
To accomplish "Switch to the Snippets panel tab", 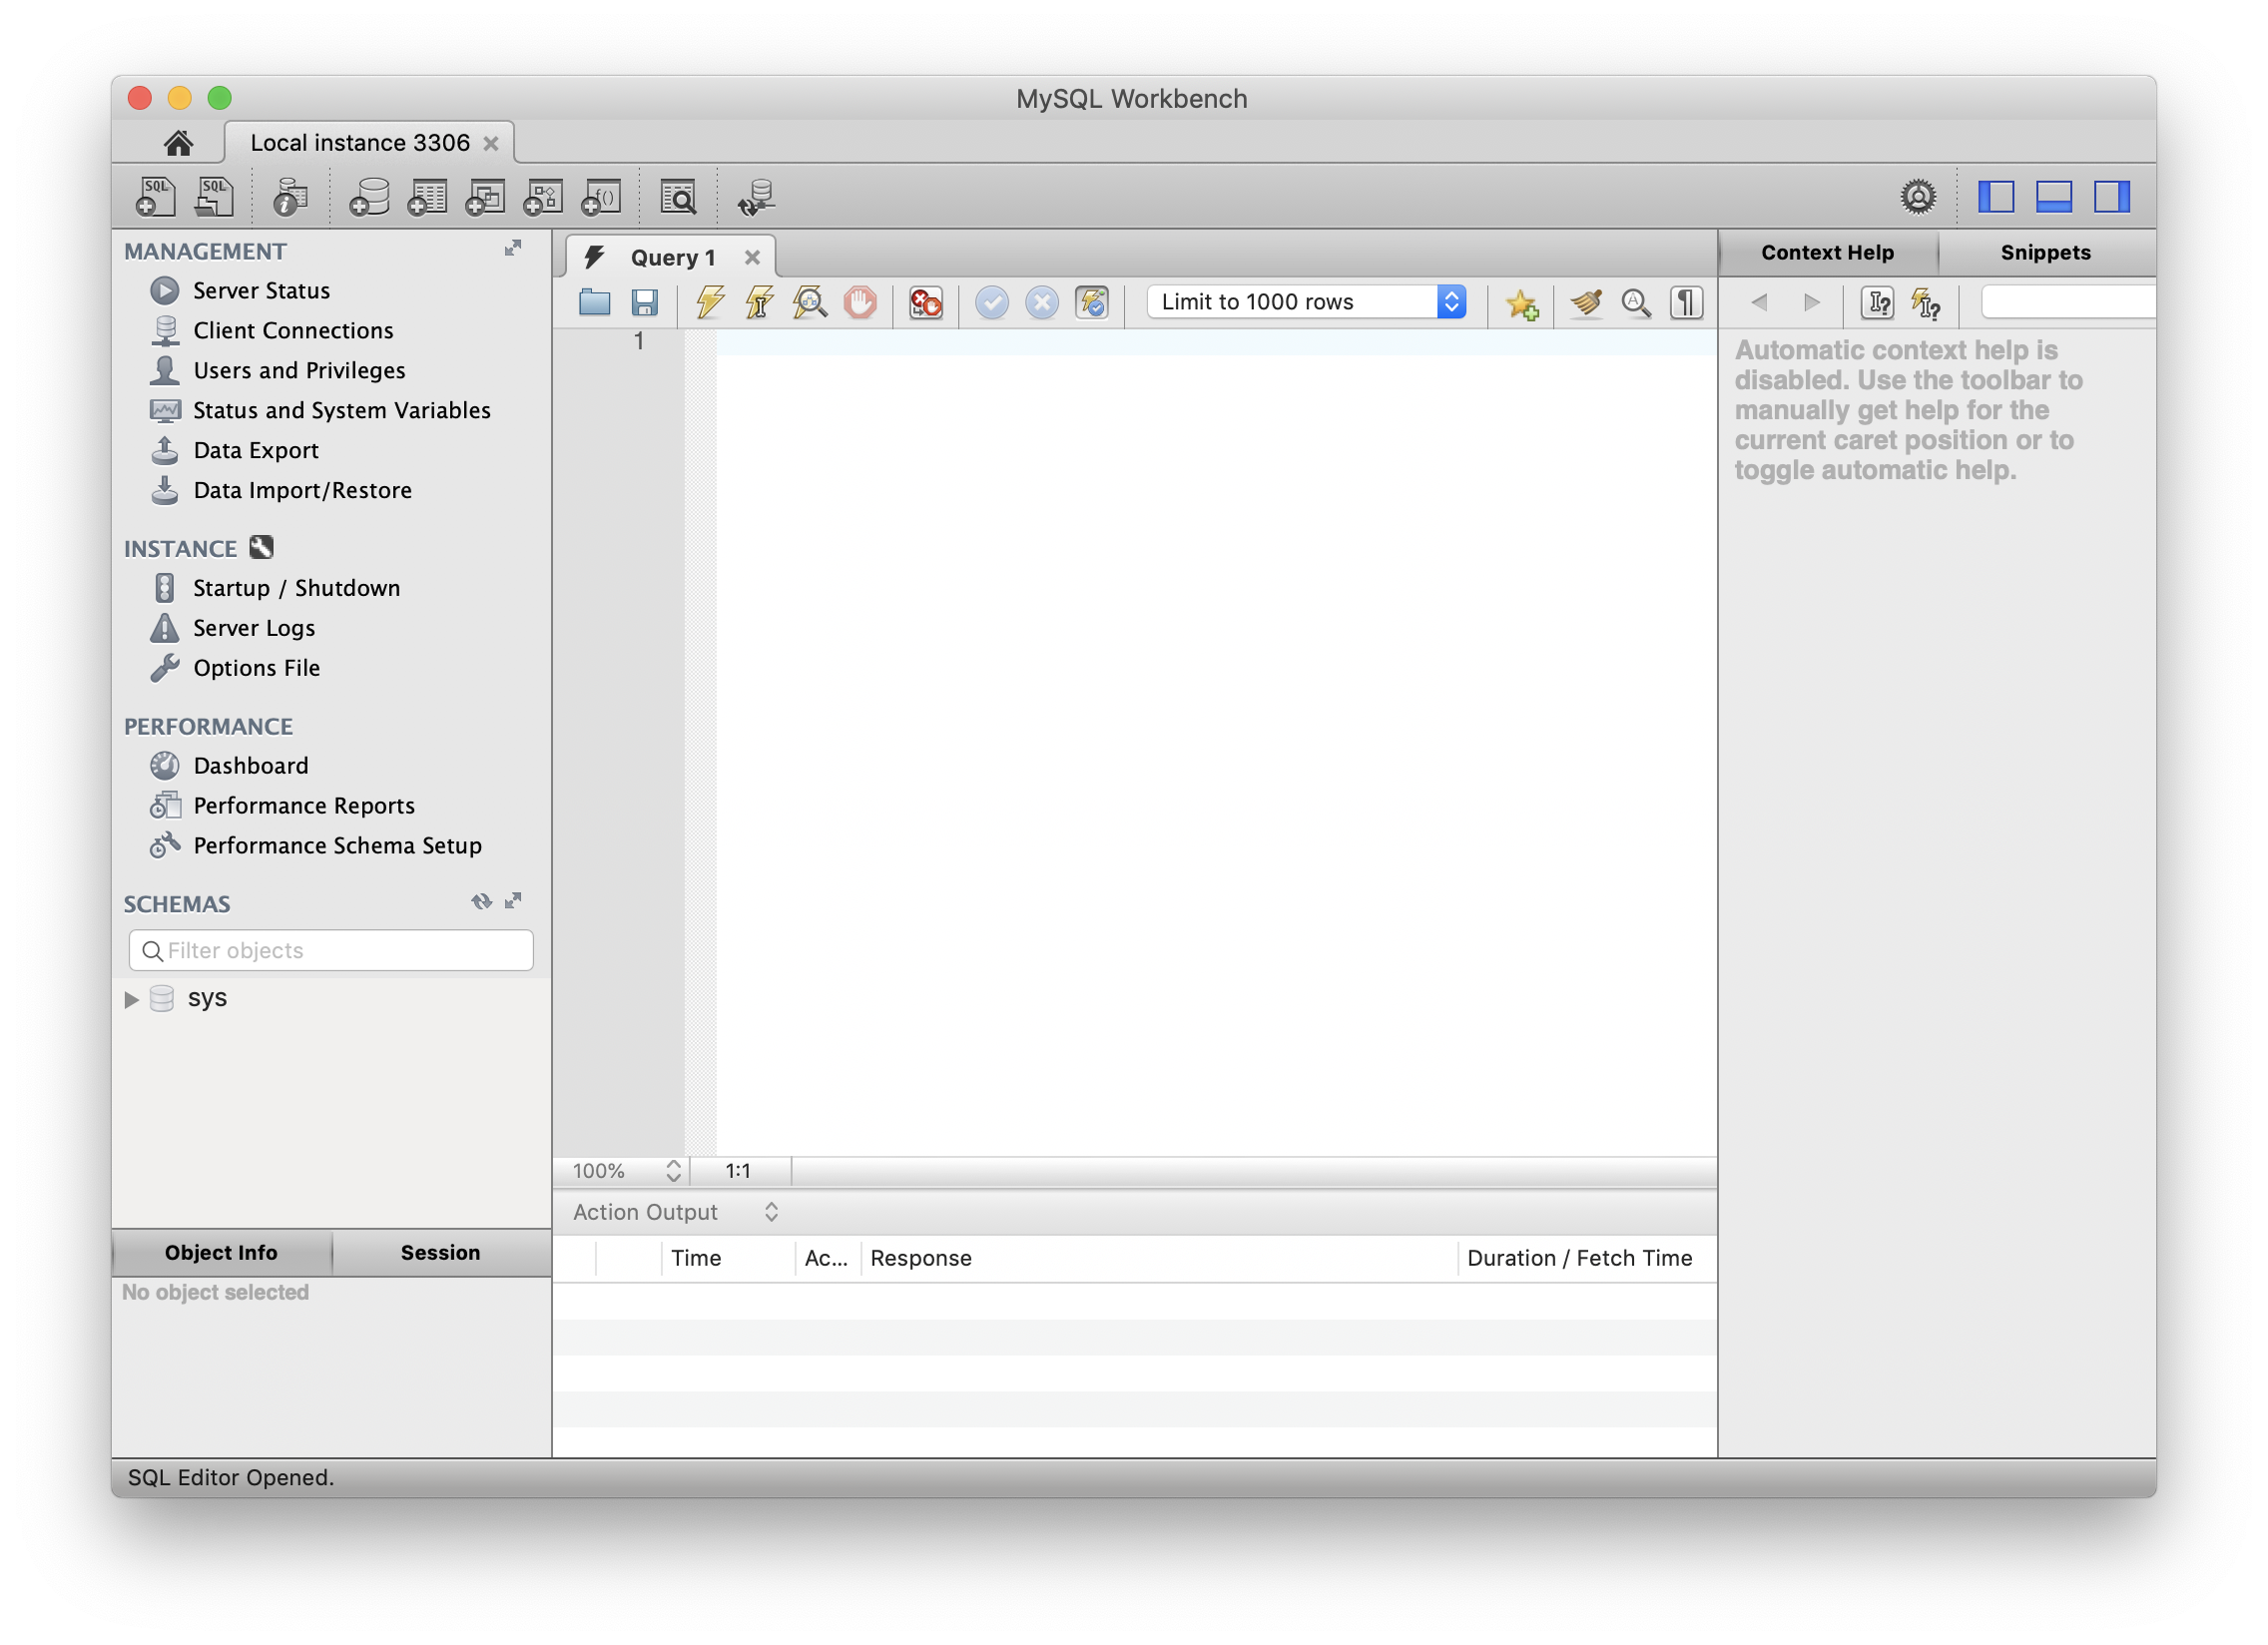I will click(x=2044, y=251).
